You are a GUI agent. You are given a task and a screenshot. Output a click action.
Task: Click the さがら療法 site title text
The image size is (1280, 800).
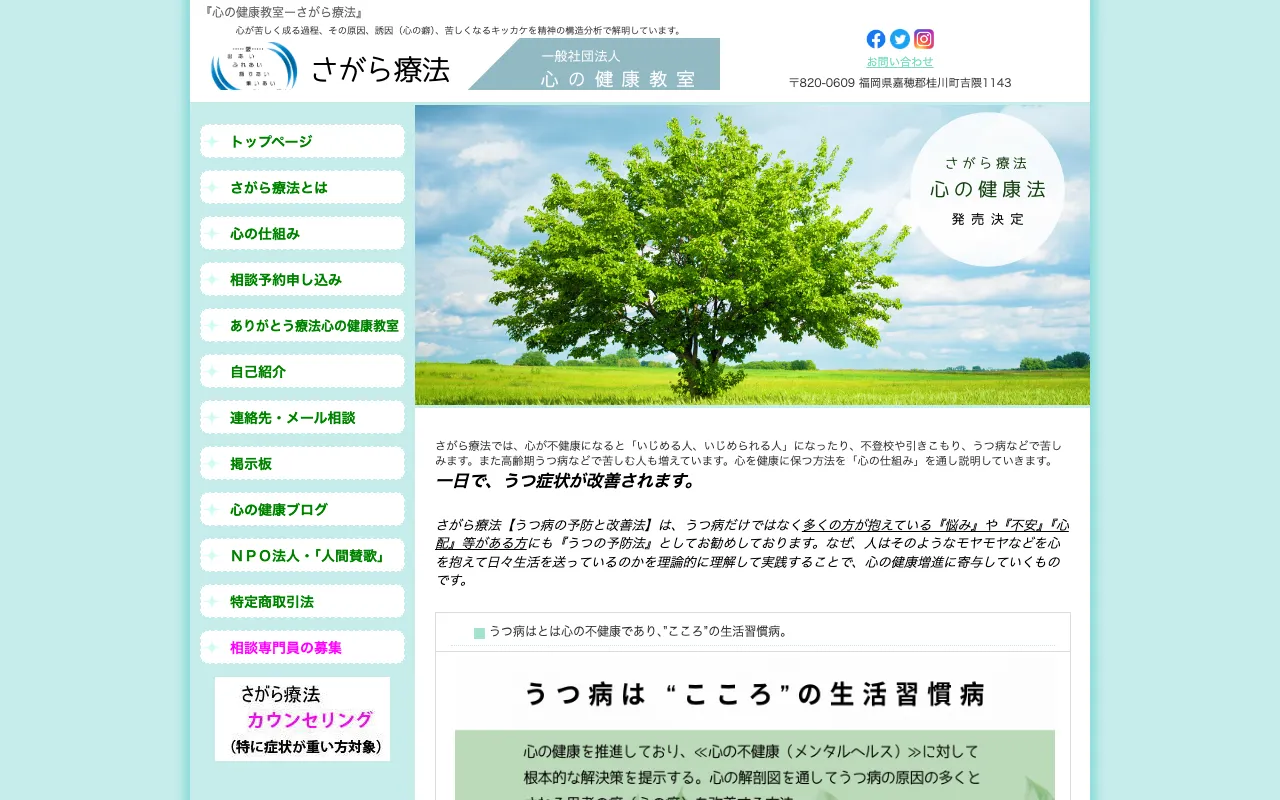tap(380, 69)
